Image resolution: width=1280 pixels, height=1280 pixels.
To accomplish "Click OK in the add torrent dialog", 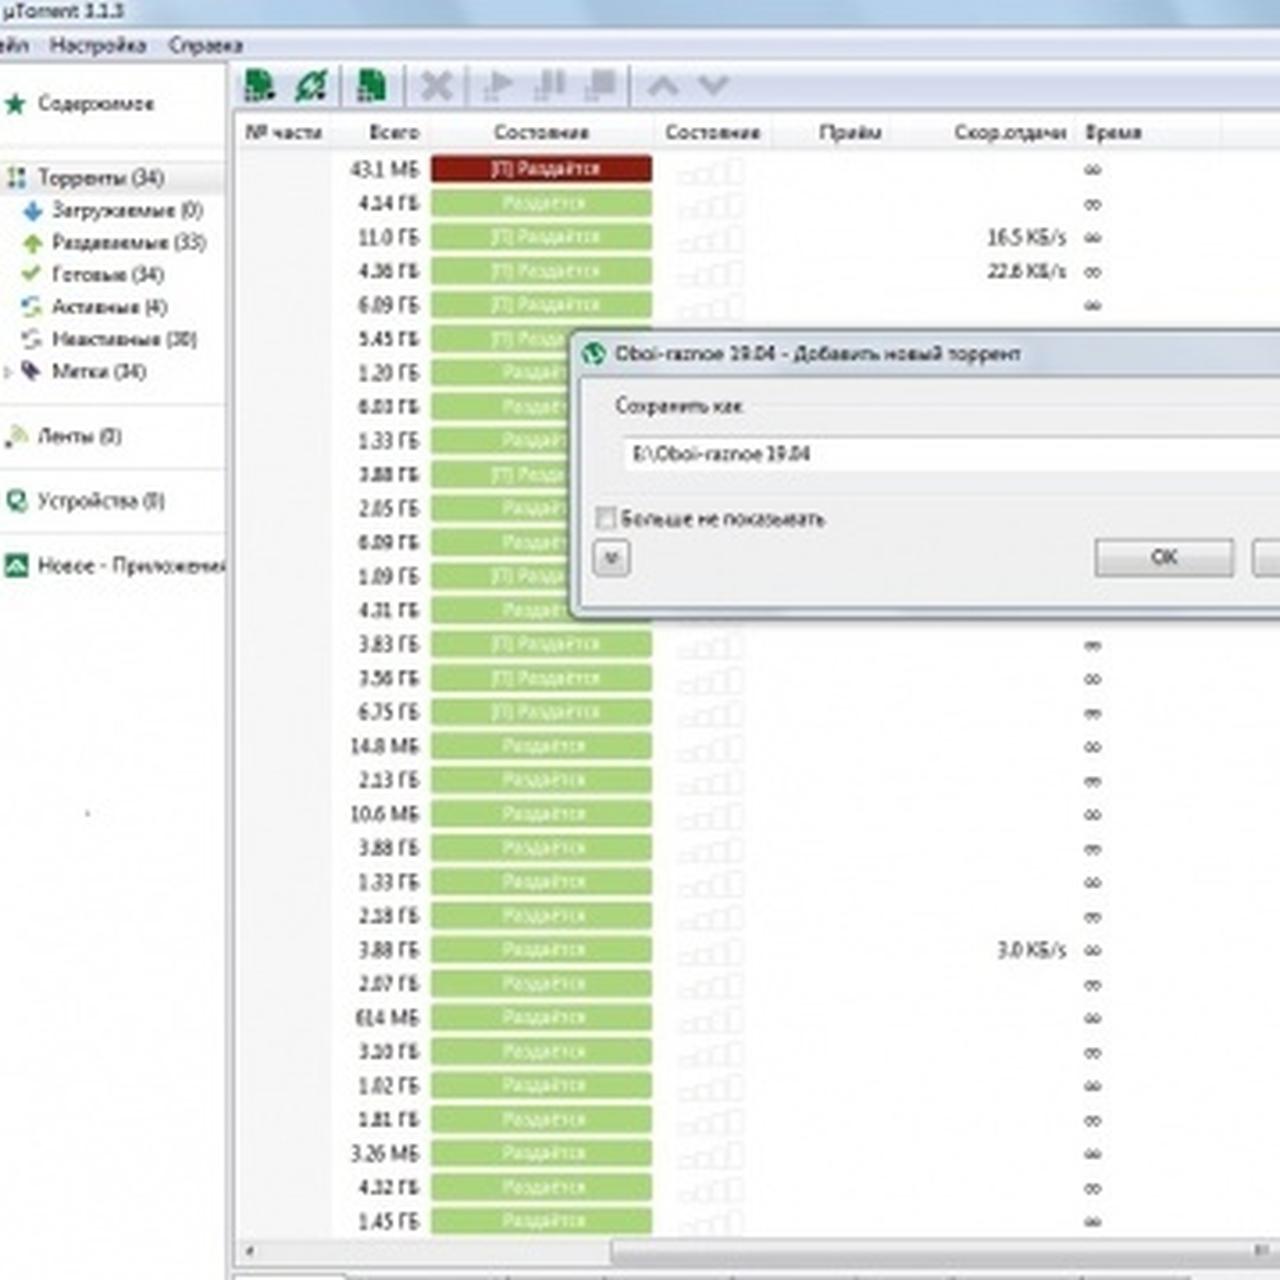I will [1163, 557].
